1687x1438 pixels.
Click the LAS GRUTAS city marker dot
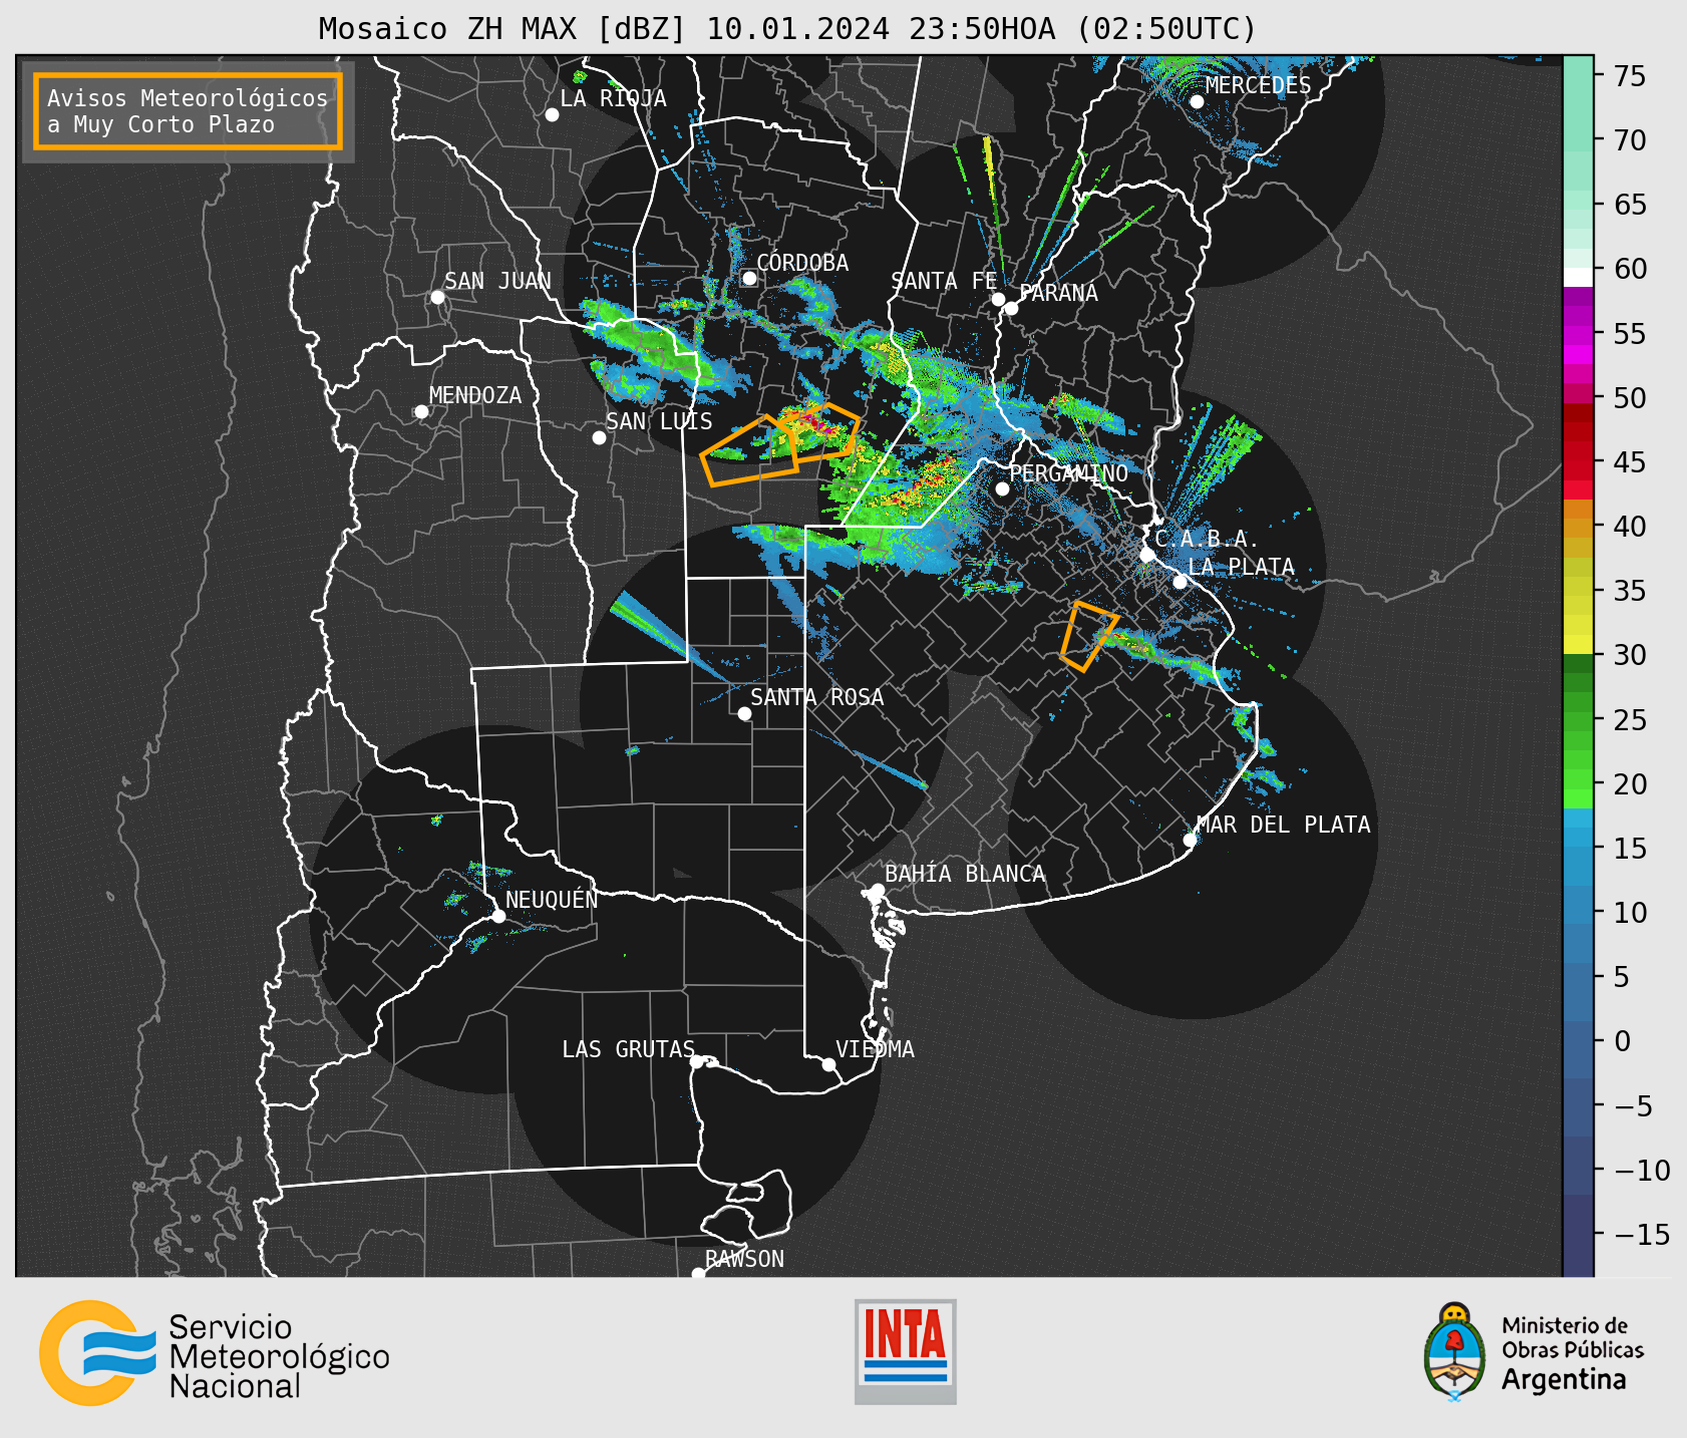click(697, 1061)
